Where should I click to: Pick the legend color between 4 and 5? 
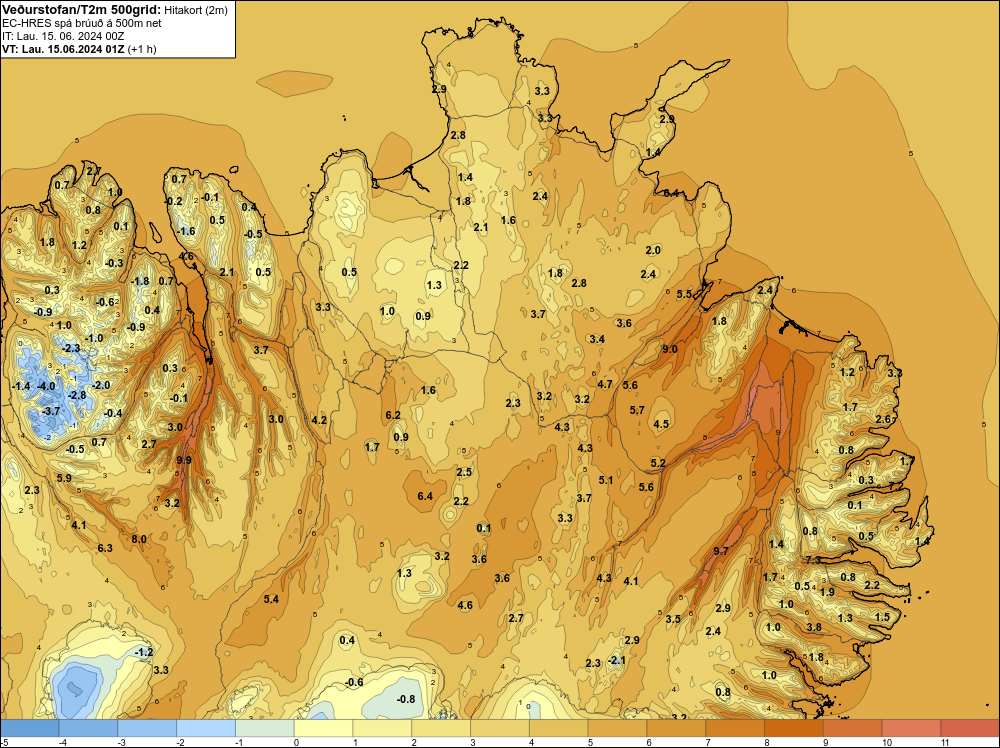(559, 728)
